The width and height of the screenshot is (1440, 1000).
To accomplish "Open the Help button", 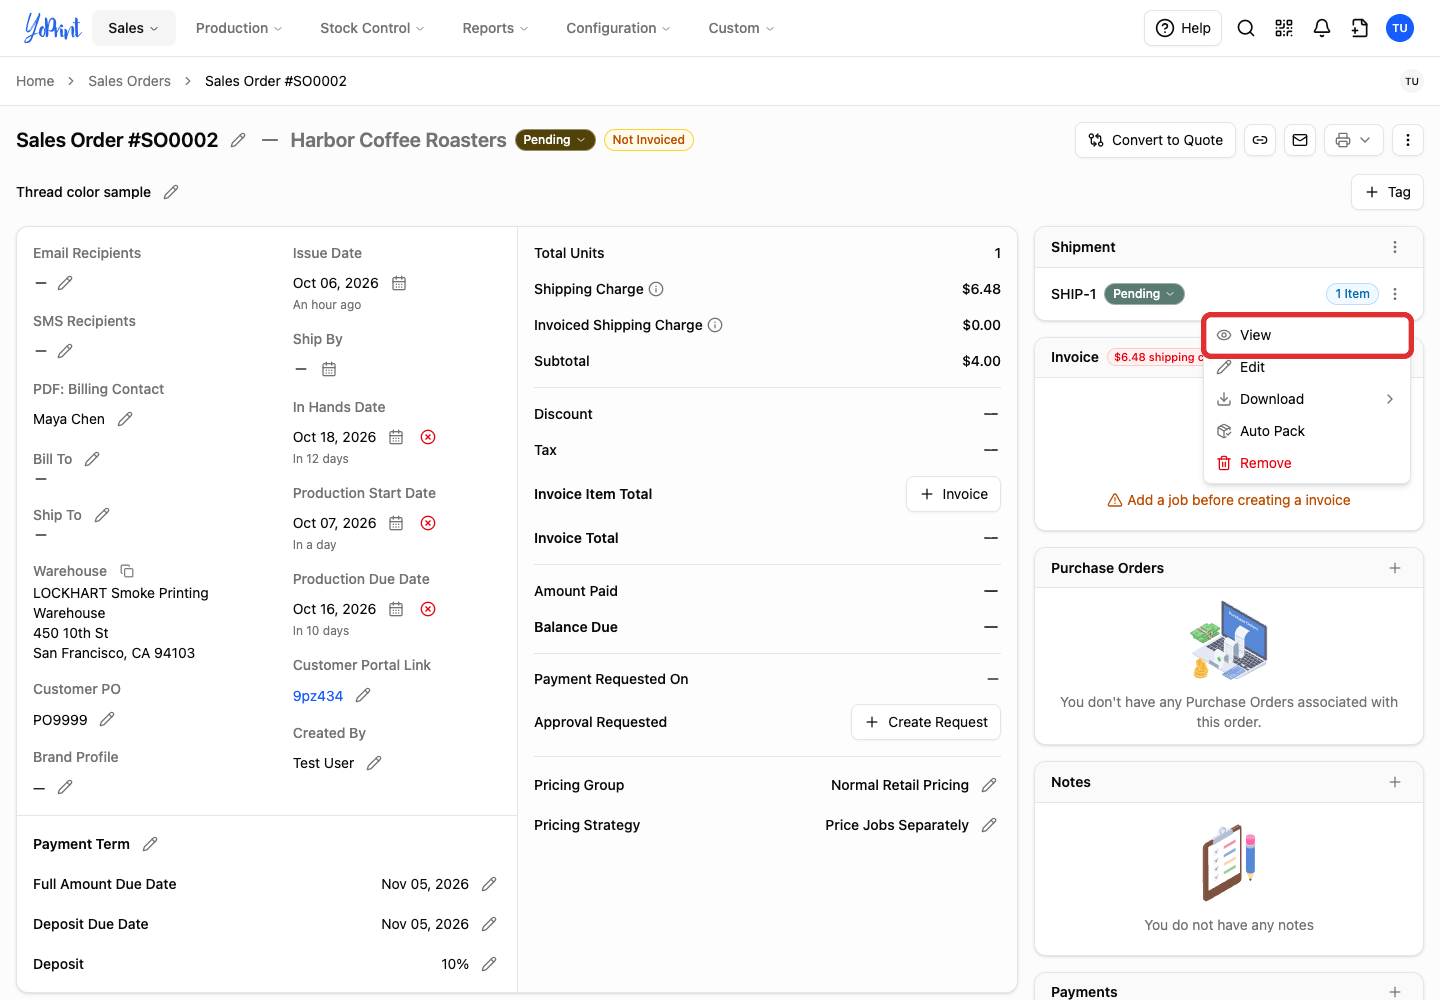I will 1183,28.
